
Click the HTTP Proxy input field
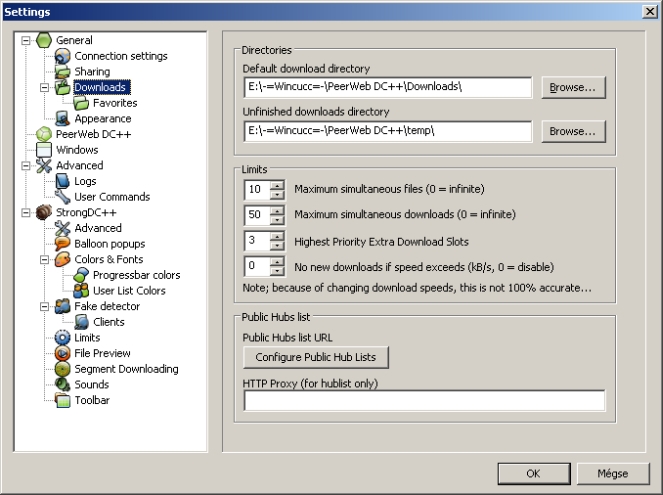(x=424, y=401)
